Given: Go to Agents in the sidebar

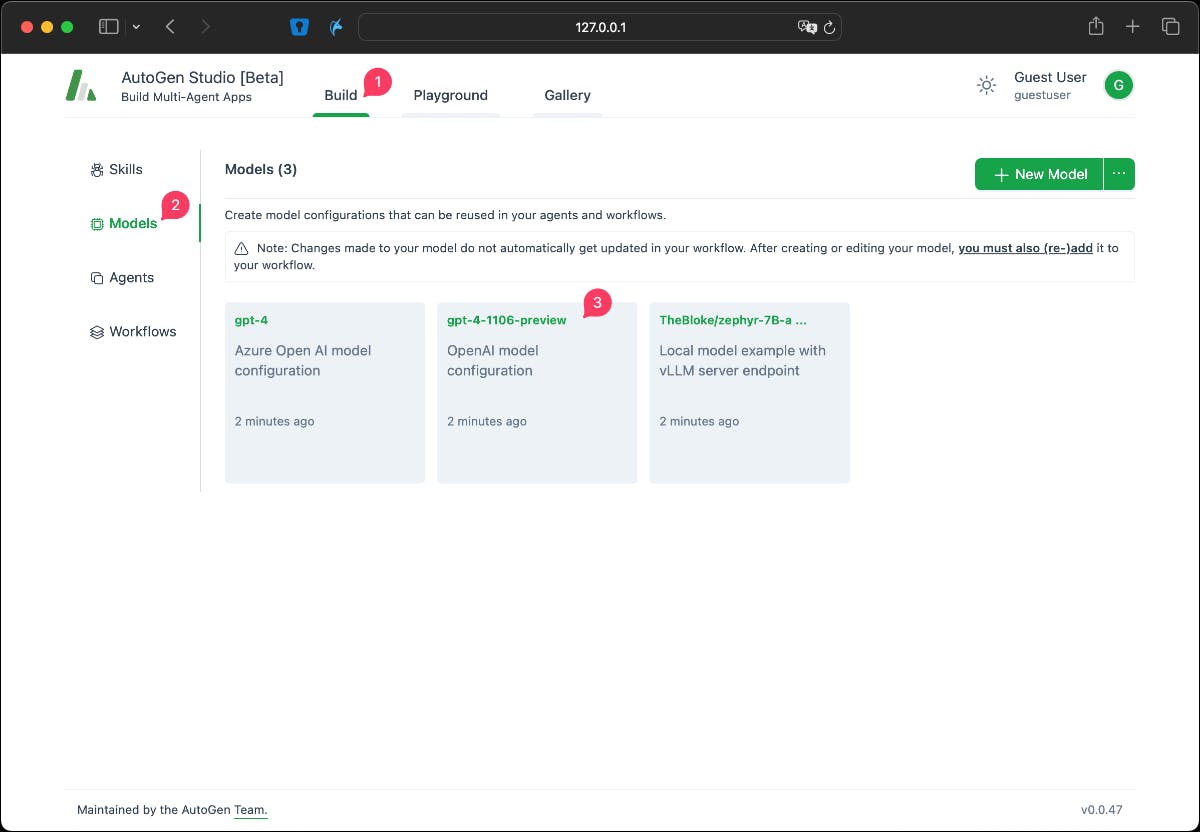Looking at the screenshot, I should coord(122,277).
